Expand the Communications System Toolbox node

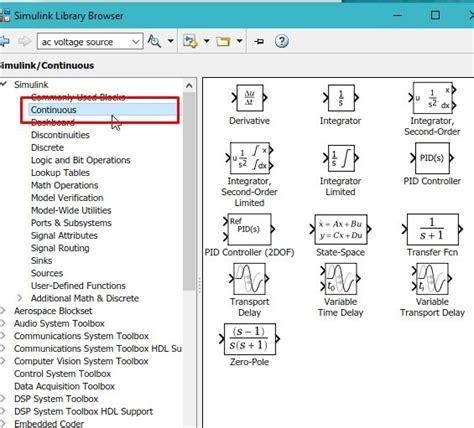(x=3, y=336)
